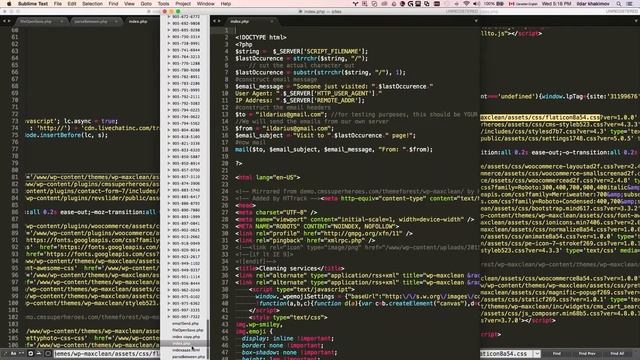Open Spotlight search icon
640x360 pixels.
coord(619,4)
